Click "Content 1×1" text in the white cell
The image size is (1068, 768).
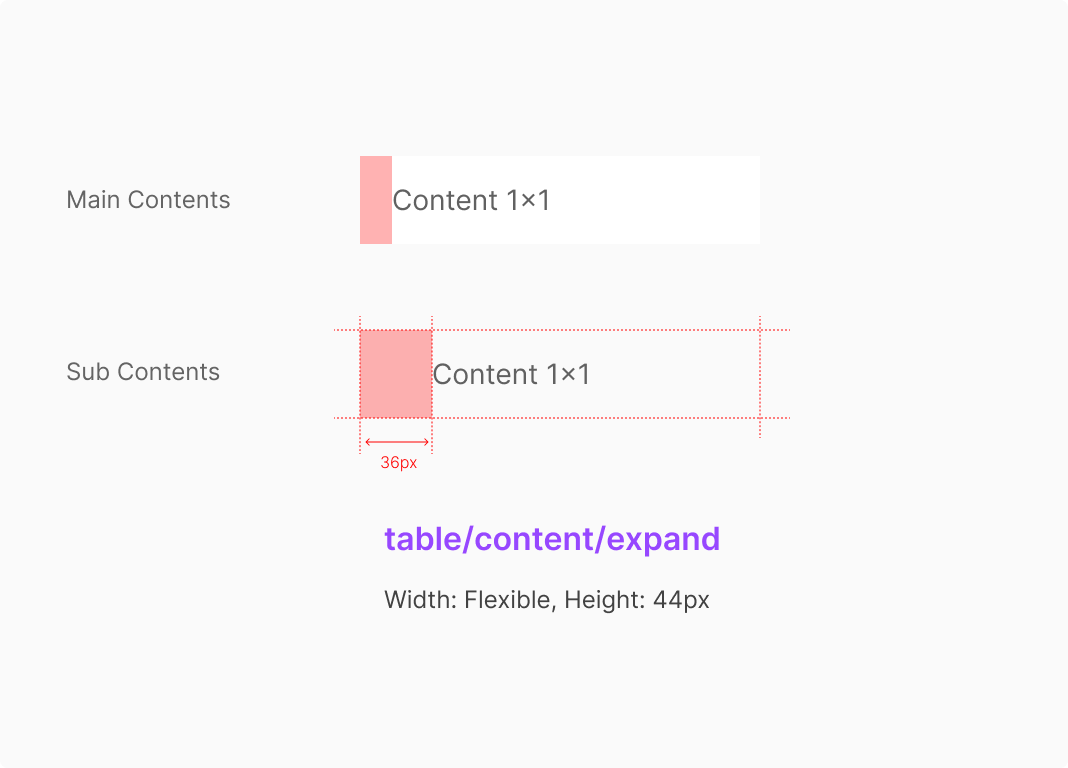[x=471, y=201]
